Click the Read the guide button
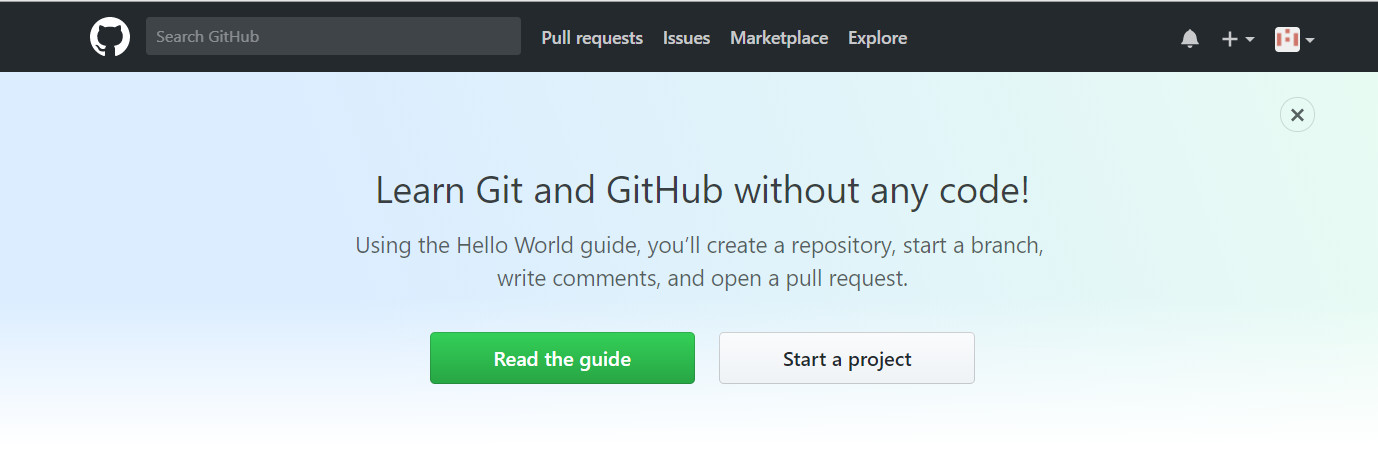The height and width of the screenshot is (459, 1378). [562, 358]
